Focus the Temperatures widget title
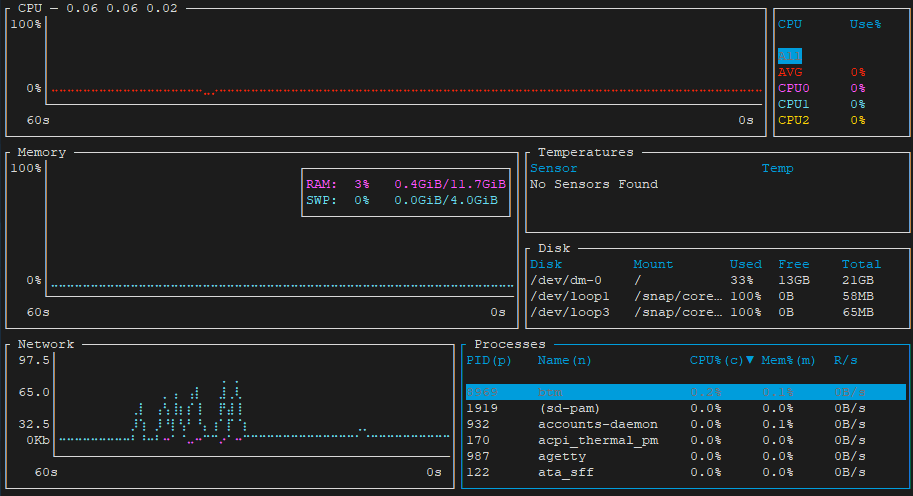Screen dimensions: 913x496 pyautogui.click(x=586, y=152)
